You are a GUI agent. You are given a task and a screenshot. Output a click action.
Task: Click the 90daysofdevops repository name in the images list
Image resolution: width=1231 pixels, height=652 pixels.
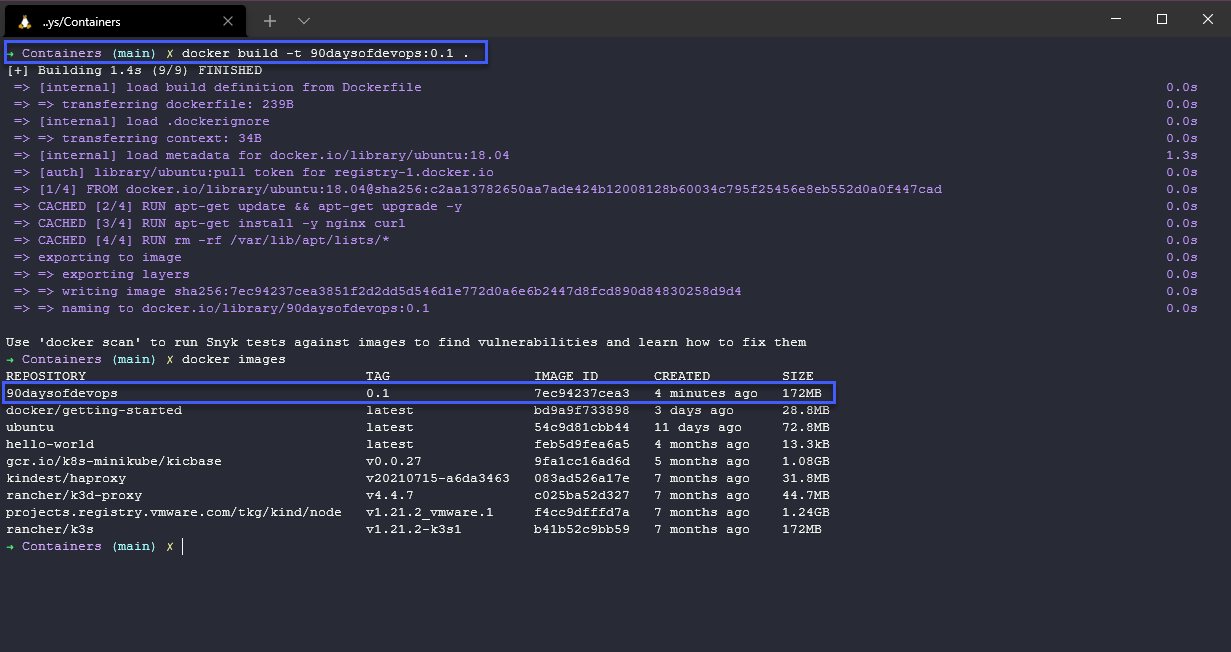coord(62,393)
